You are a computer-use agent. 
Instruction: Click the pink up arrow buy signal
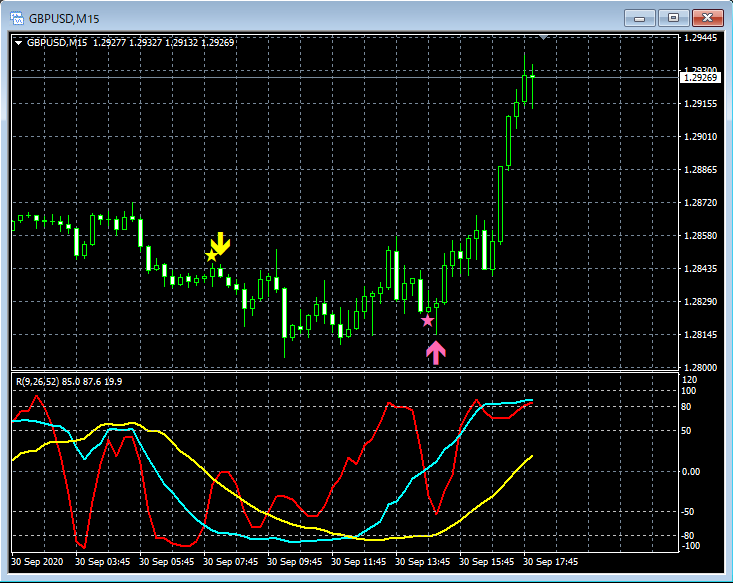click(436, 353)
